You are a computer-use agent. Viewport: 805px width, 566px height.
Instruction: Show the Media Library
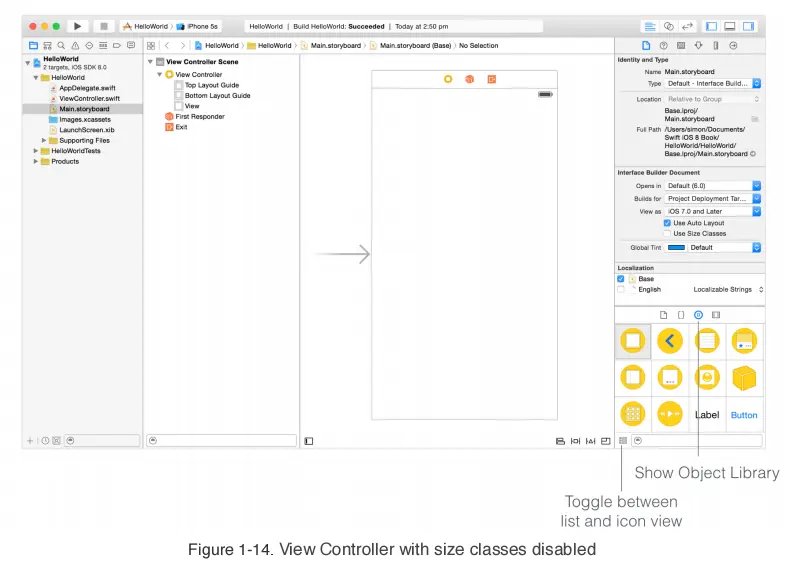point(716,315)
